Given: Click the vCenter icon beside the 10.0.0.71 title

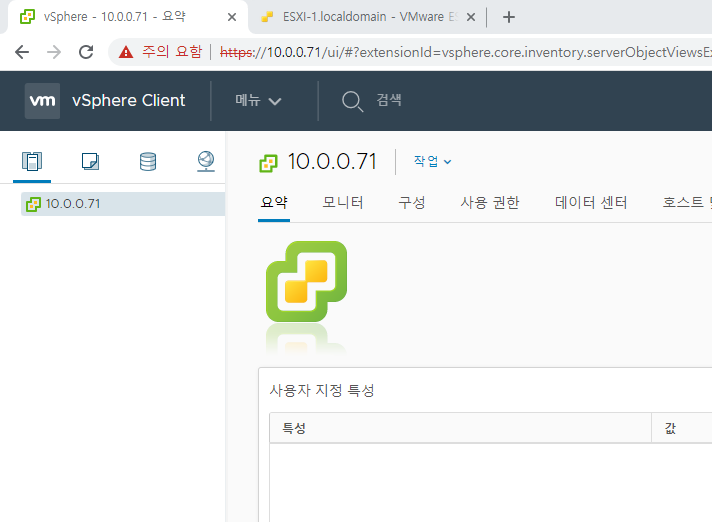Looking at the screenshot, I should click(x=268, y=163).
